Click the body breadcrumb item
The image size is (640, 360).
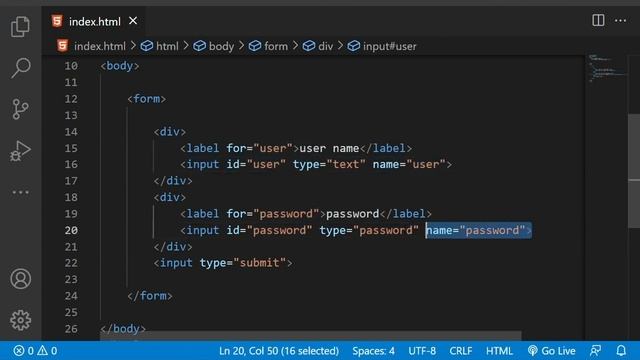pyautogui.click(x=213, y=46)
